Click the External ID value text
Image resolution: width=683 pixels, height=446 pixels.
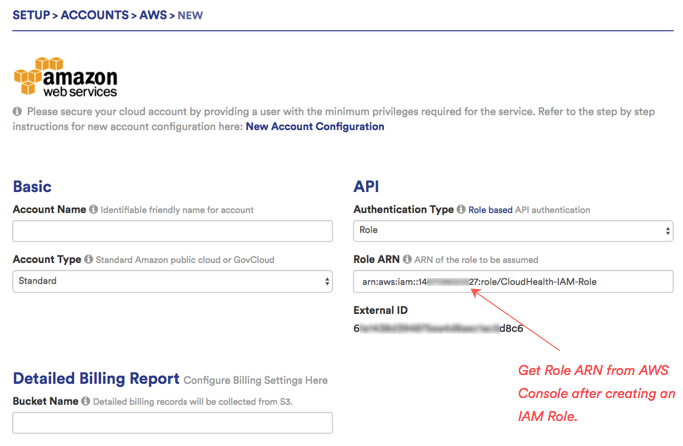438,328
